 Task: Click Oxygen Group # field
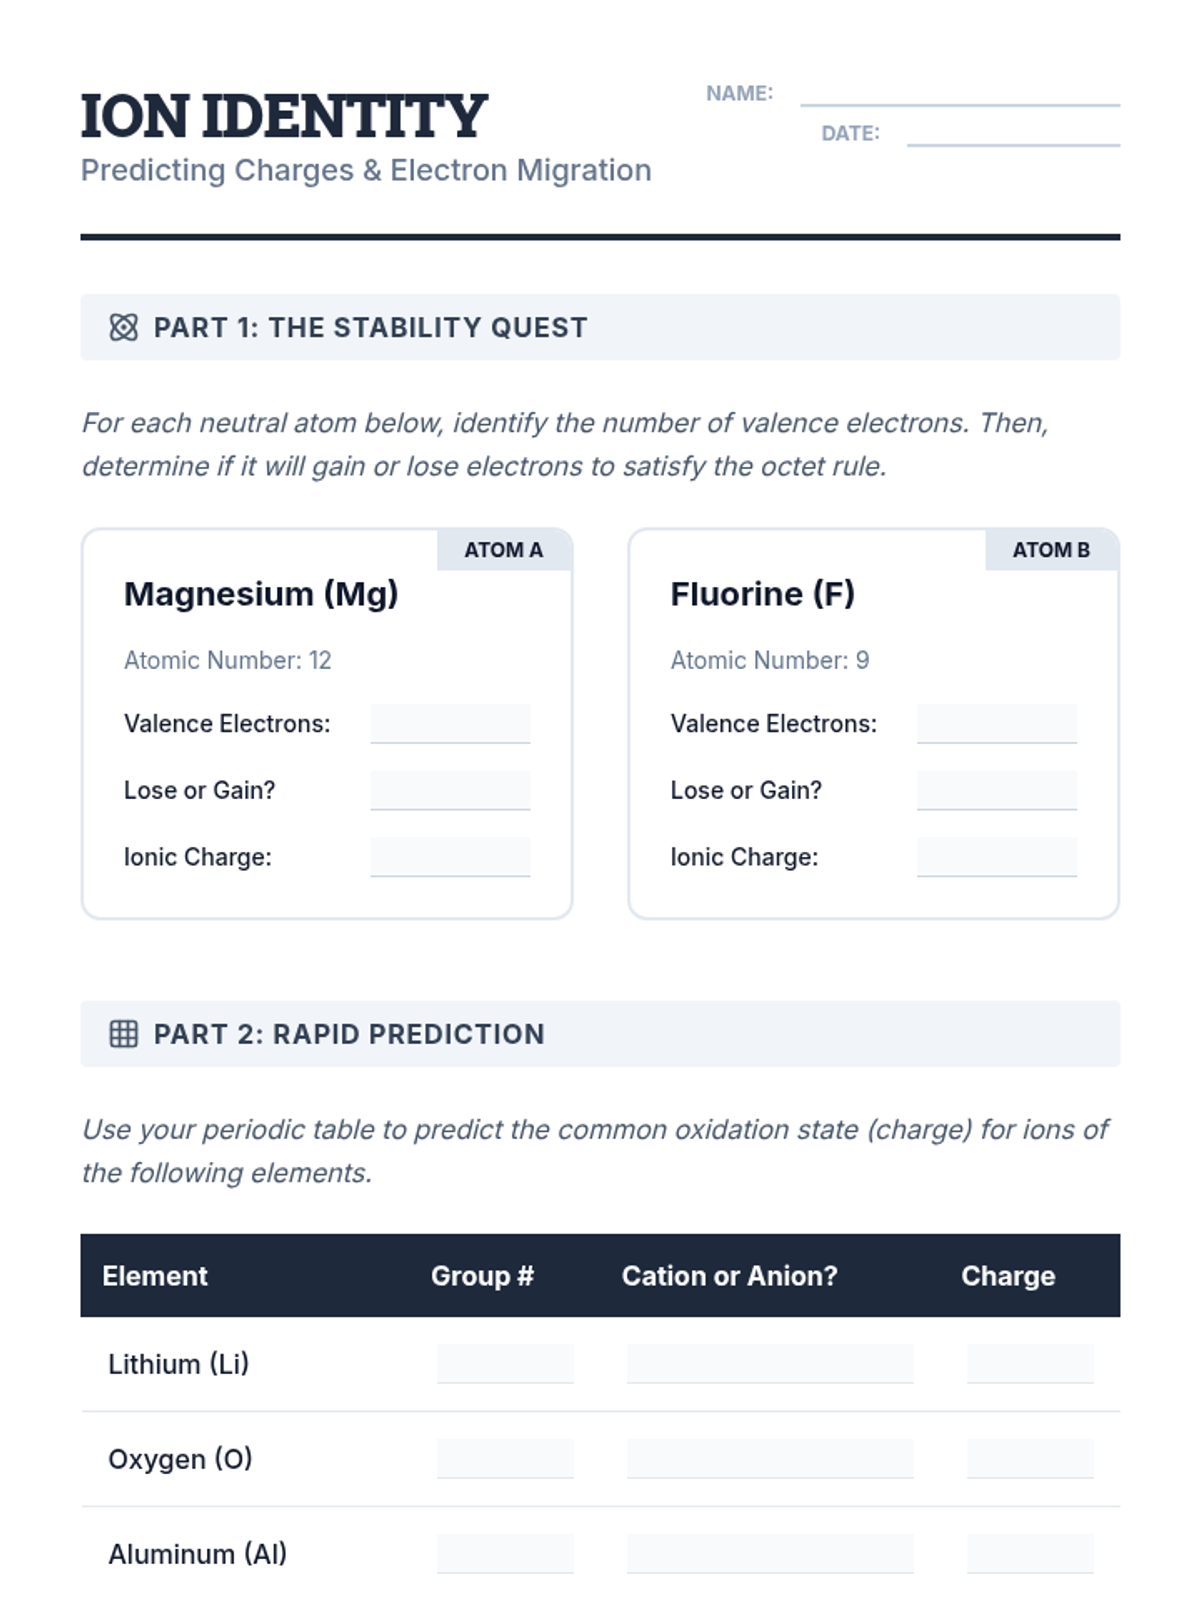click(505, 1458)
